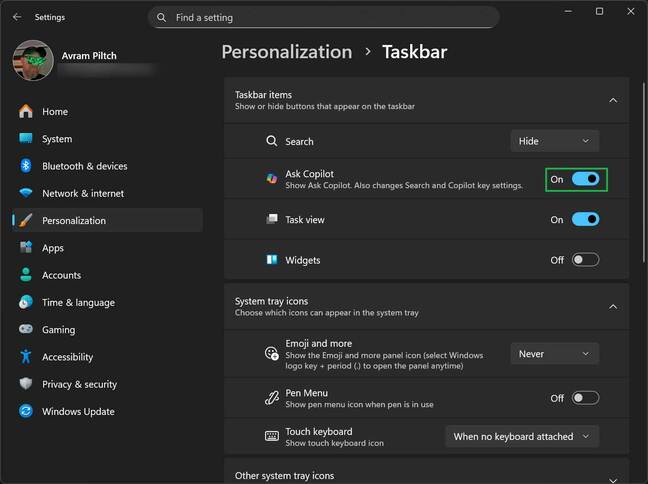Click the System tray icons heading text
This screenshot has width=648, height=484.
(x=271, y=301)
